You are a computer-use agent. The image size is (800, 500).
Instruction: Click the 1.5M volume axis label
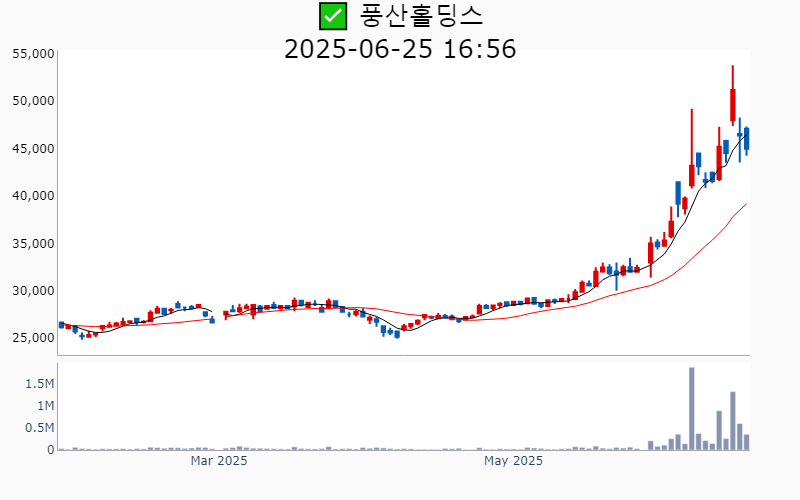coord(40,384)
